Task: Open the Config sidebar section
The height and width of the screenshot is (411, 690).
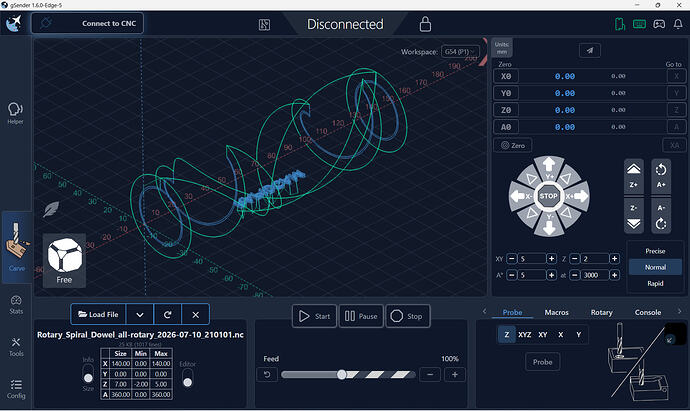Action: coord(16,389)
